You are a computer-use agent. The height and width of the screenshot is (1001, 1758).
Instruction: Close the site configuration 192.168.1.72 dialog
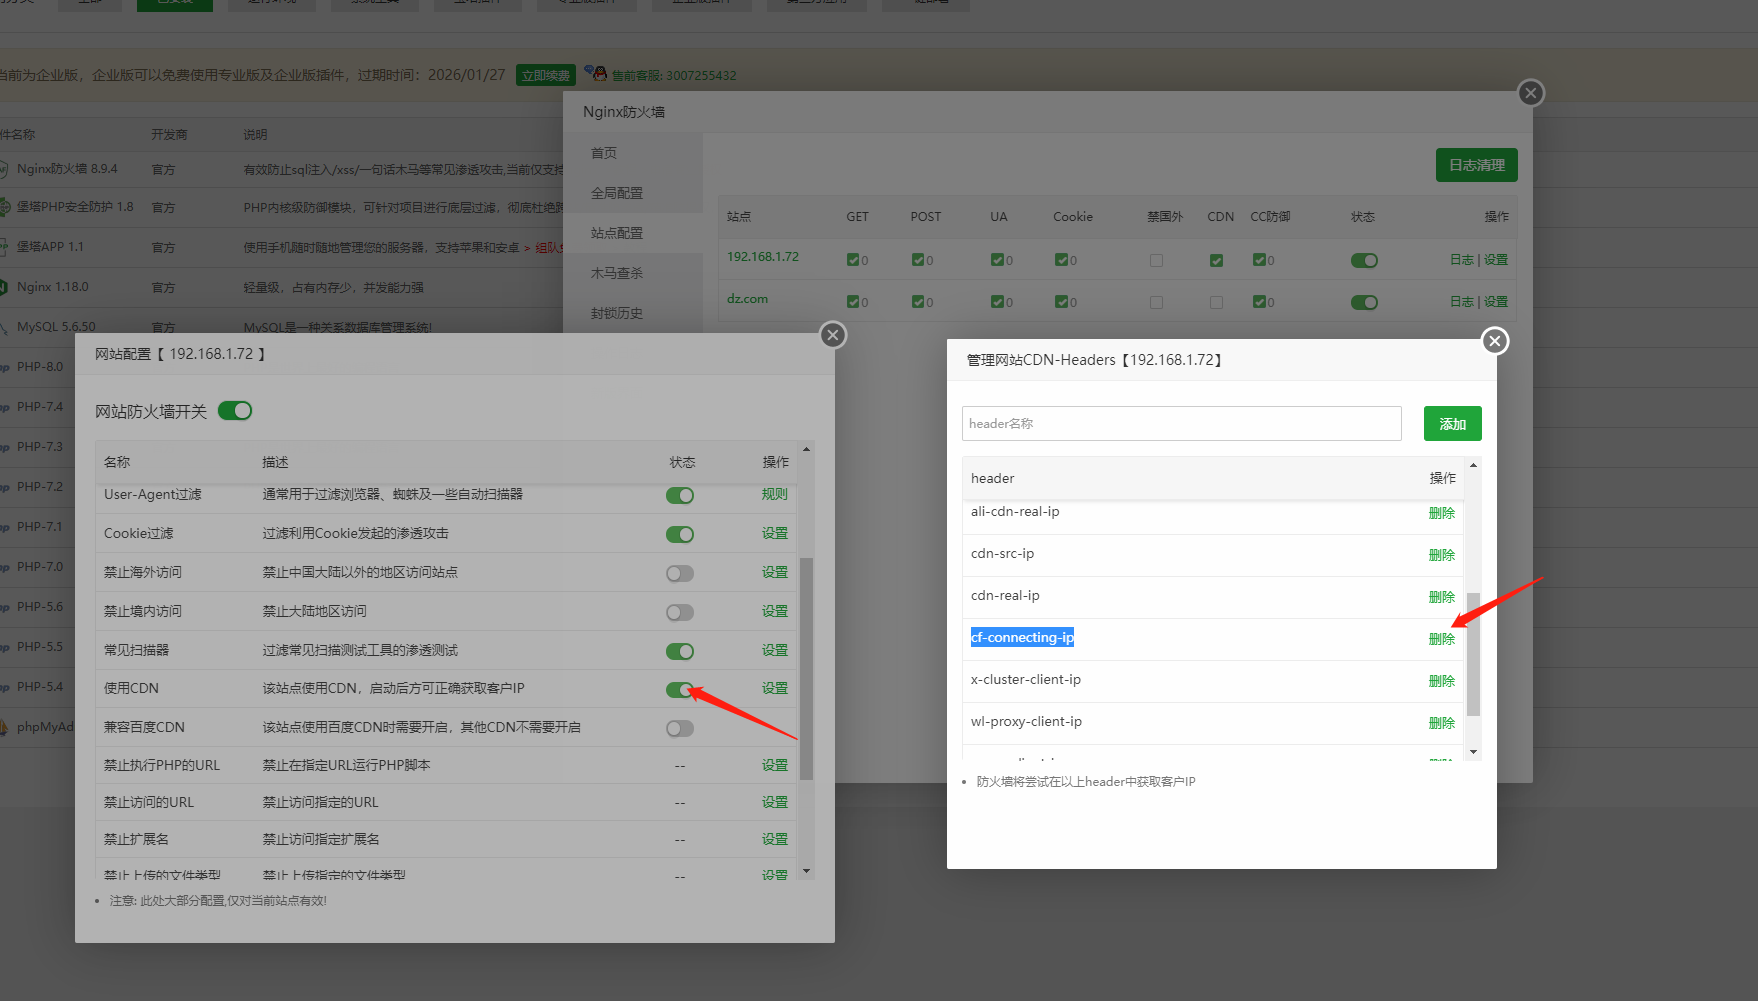click(x=832, y=335)
